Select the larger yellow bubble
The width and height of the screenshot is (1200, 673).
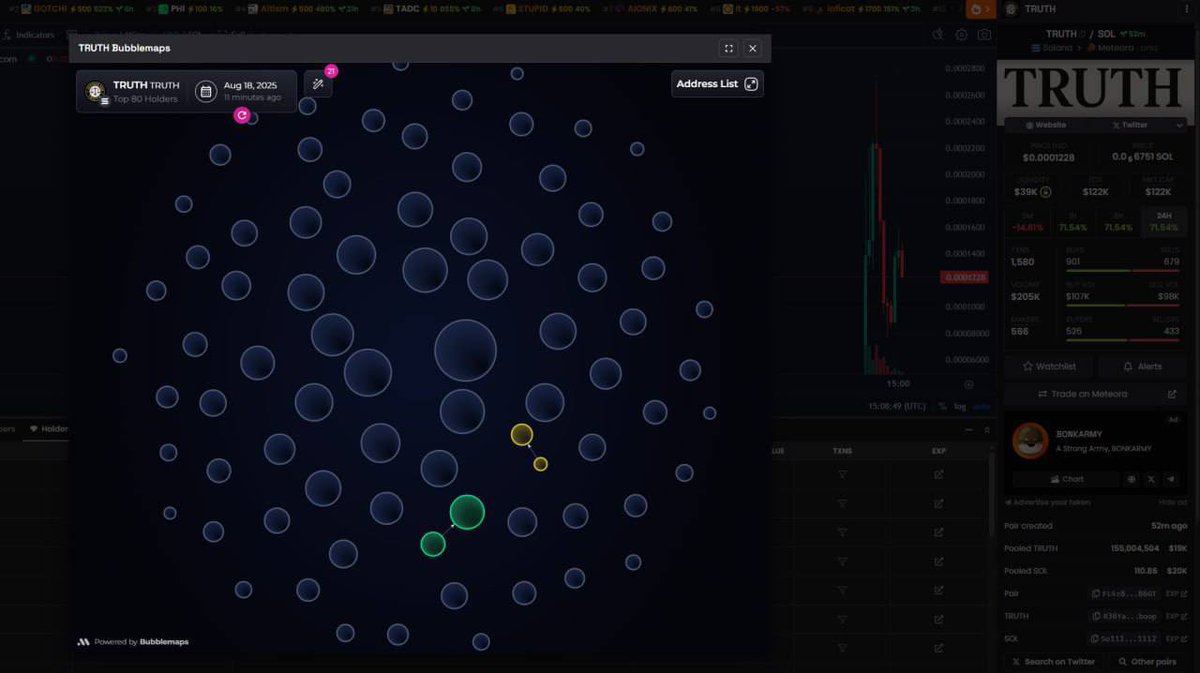[522, 435]
